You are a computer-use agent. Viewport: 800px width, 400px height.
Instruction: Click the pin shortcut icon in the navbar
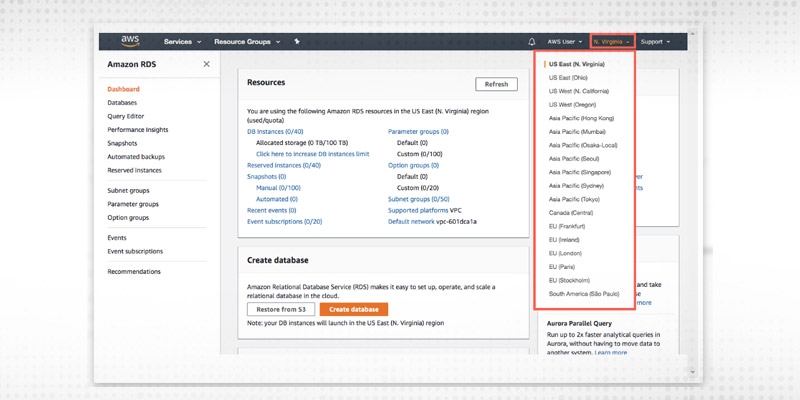click(297, 42)
